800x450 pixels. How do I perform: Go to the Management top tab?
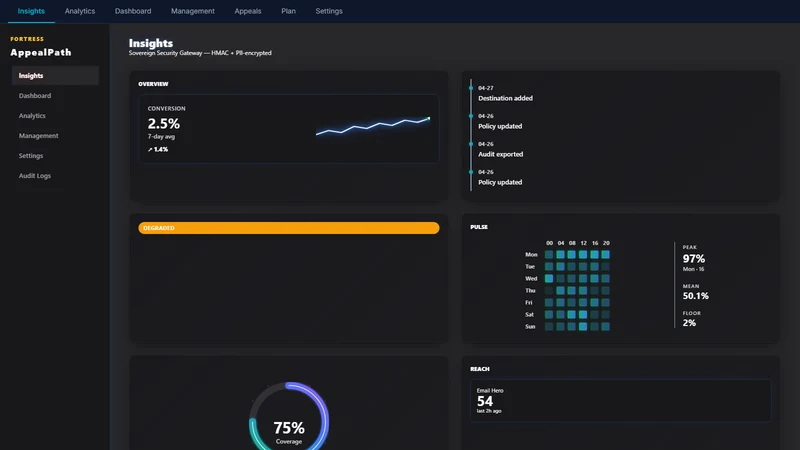coord(192,11)
